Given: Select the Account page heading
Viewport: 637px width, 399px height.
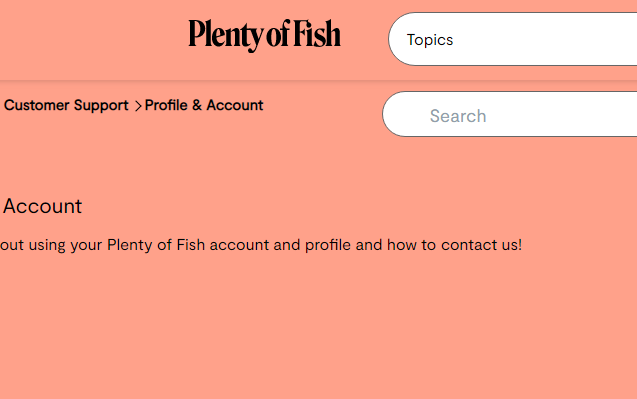Looking at the screenshot, I should [42, 206].
